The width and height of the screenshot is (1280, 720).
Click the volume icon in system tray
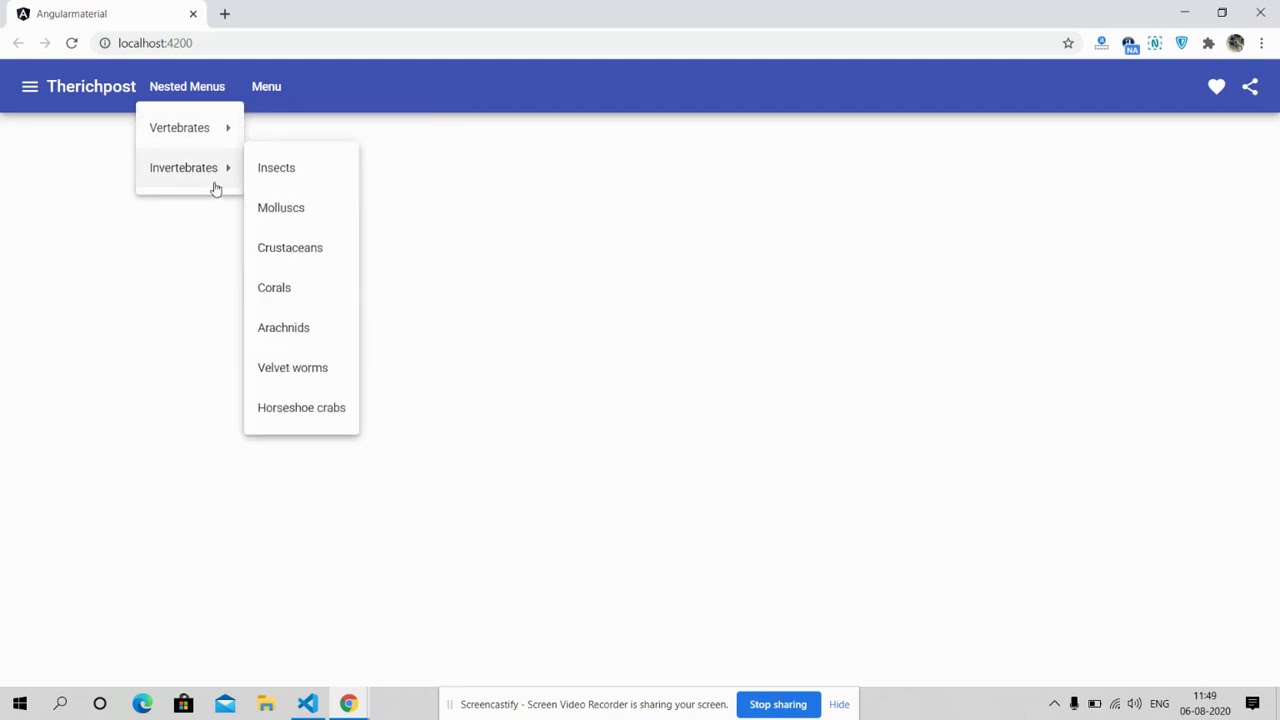pos(1134,704)
